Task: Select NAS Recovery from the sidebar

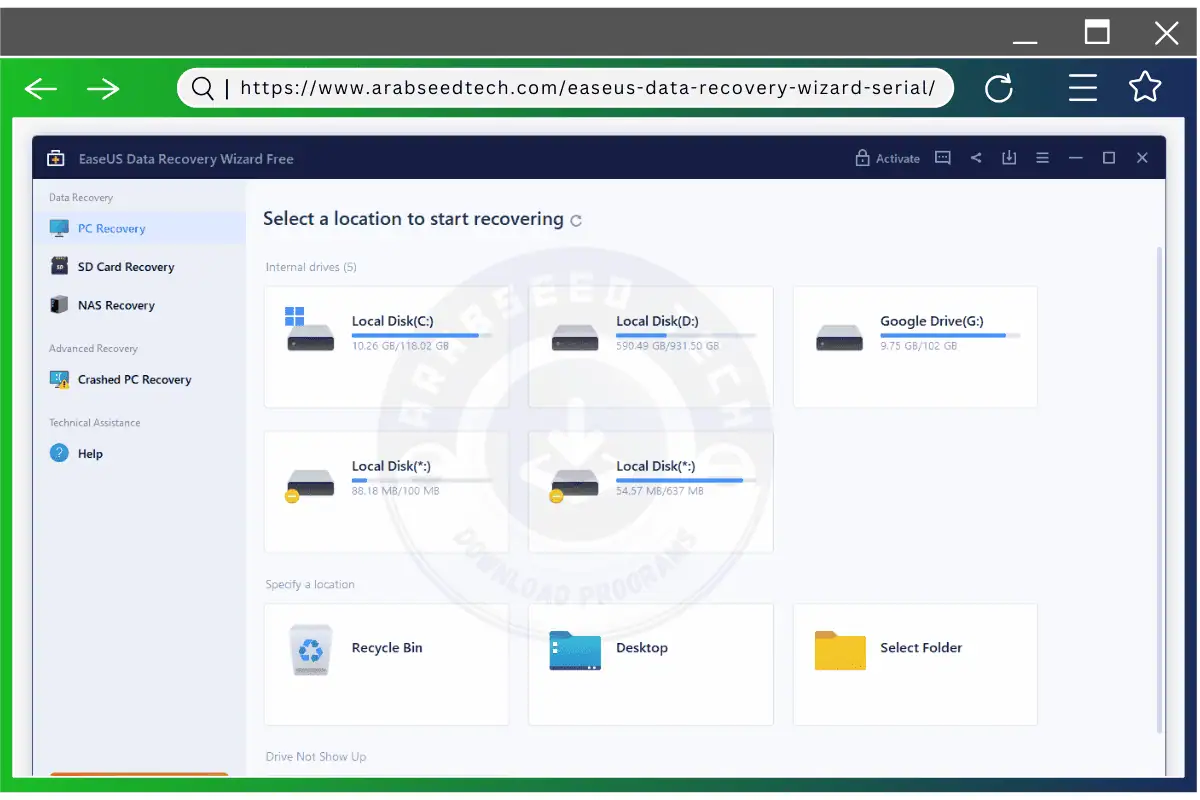Action: point(115,305)
